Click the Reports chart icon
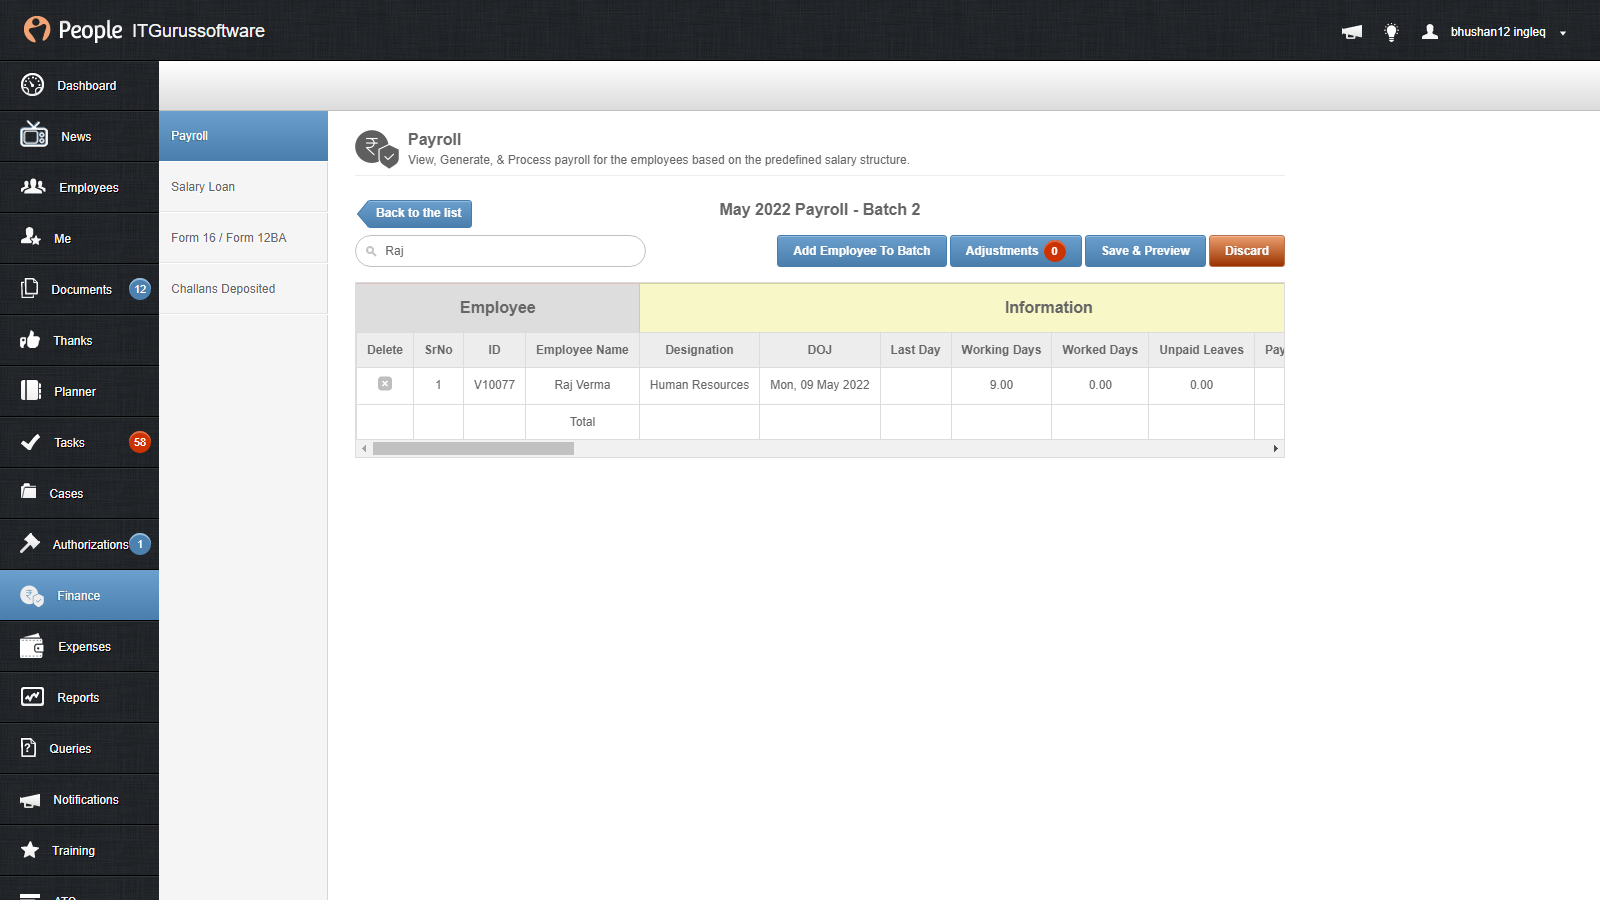1600x900 pixels. [33, 697]
